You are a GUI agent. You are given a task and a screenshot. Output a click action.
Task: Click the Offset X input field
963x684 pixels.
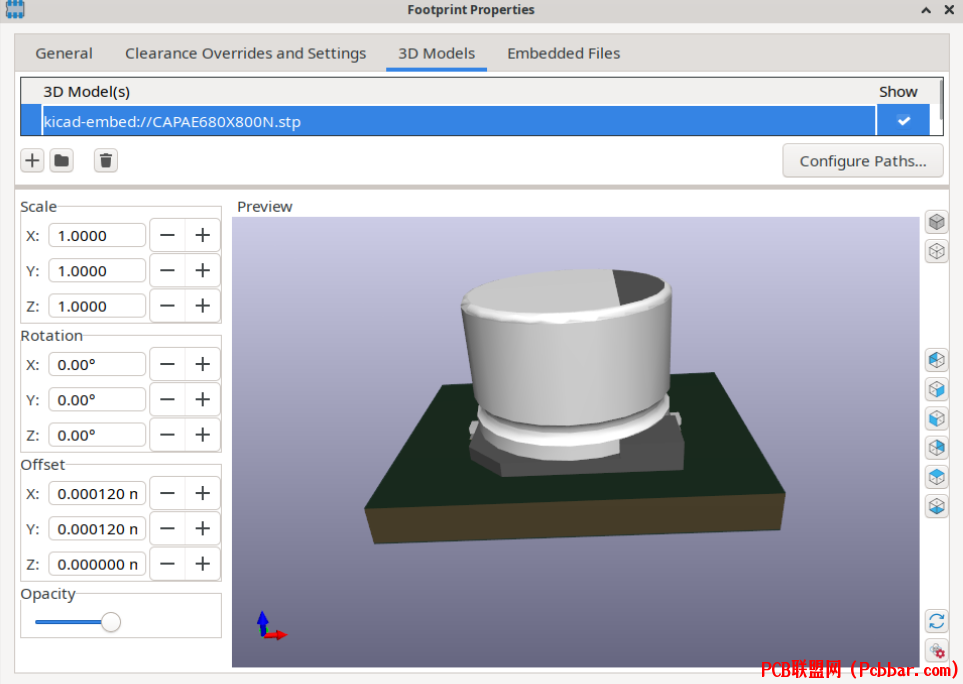click(97, 493)
